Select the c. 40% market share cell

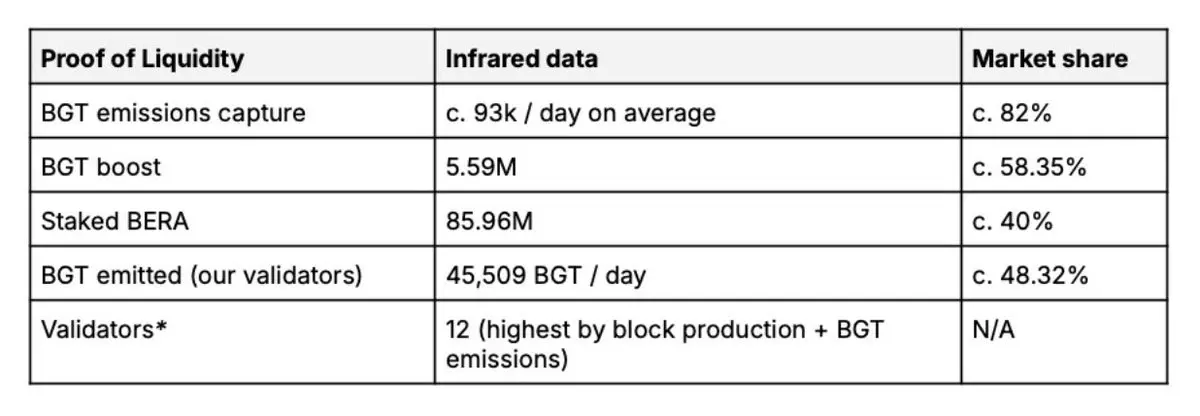tap(1064, 220)
